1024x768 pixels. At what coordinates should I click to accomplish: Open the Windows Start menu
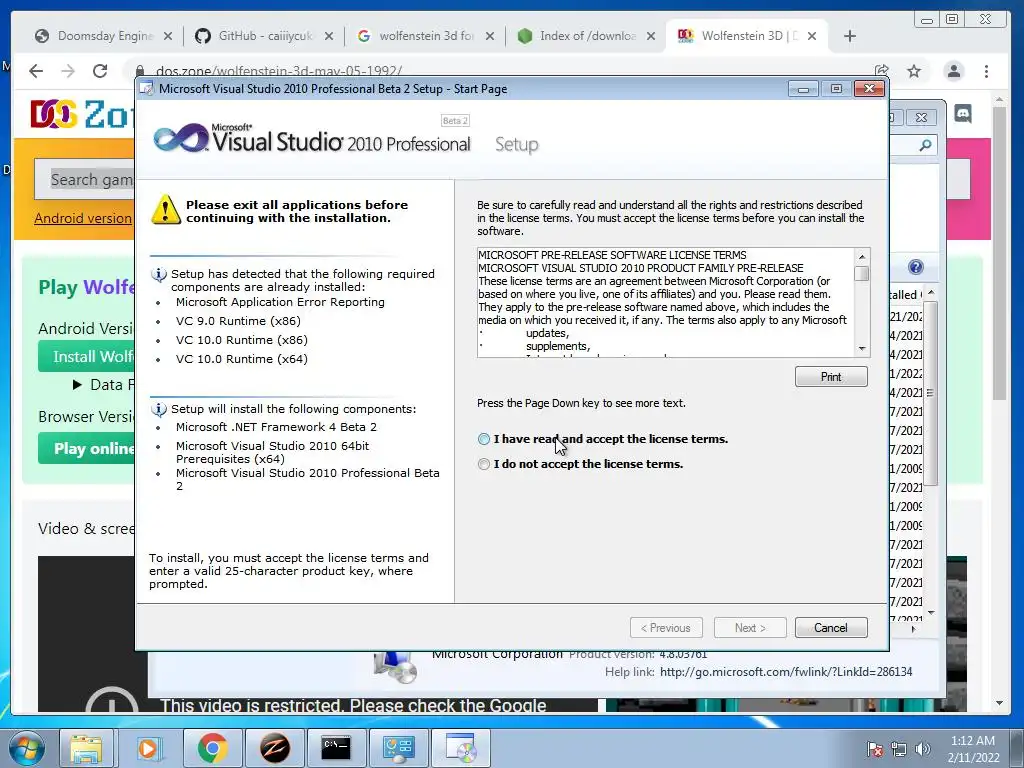click(26, 748)
